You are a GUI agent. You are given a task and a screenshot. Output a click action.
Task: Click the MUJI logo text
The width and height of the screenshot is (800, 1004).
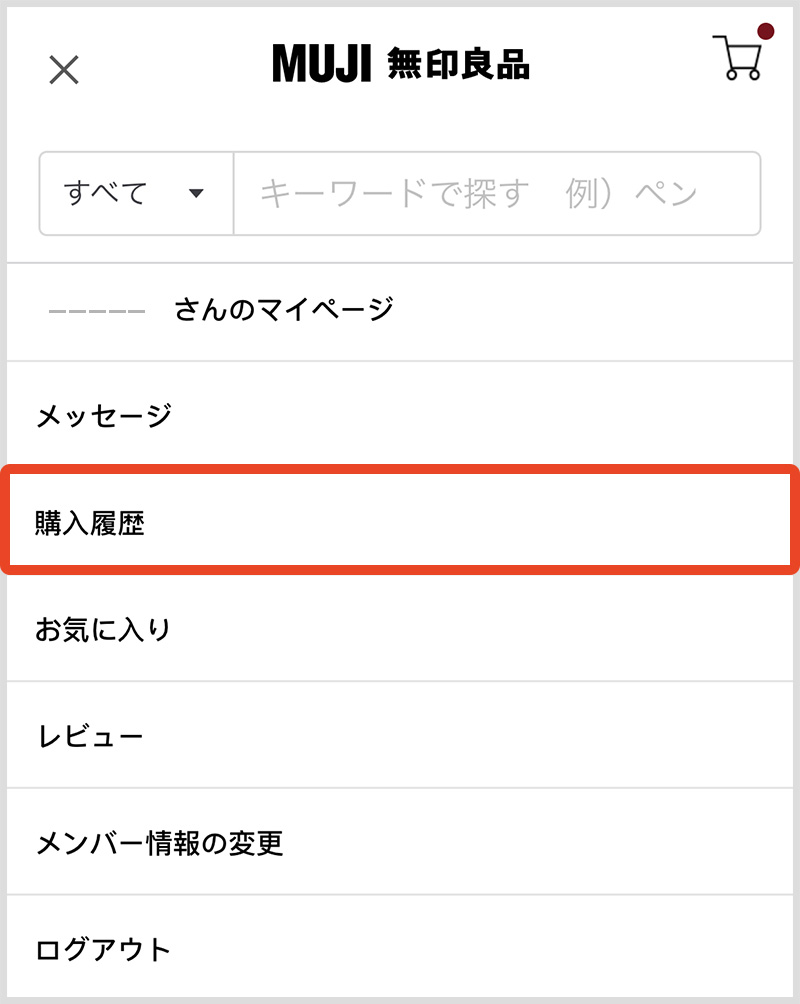(322, 65)
